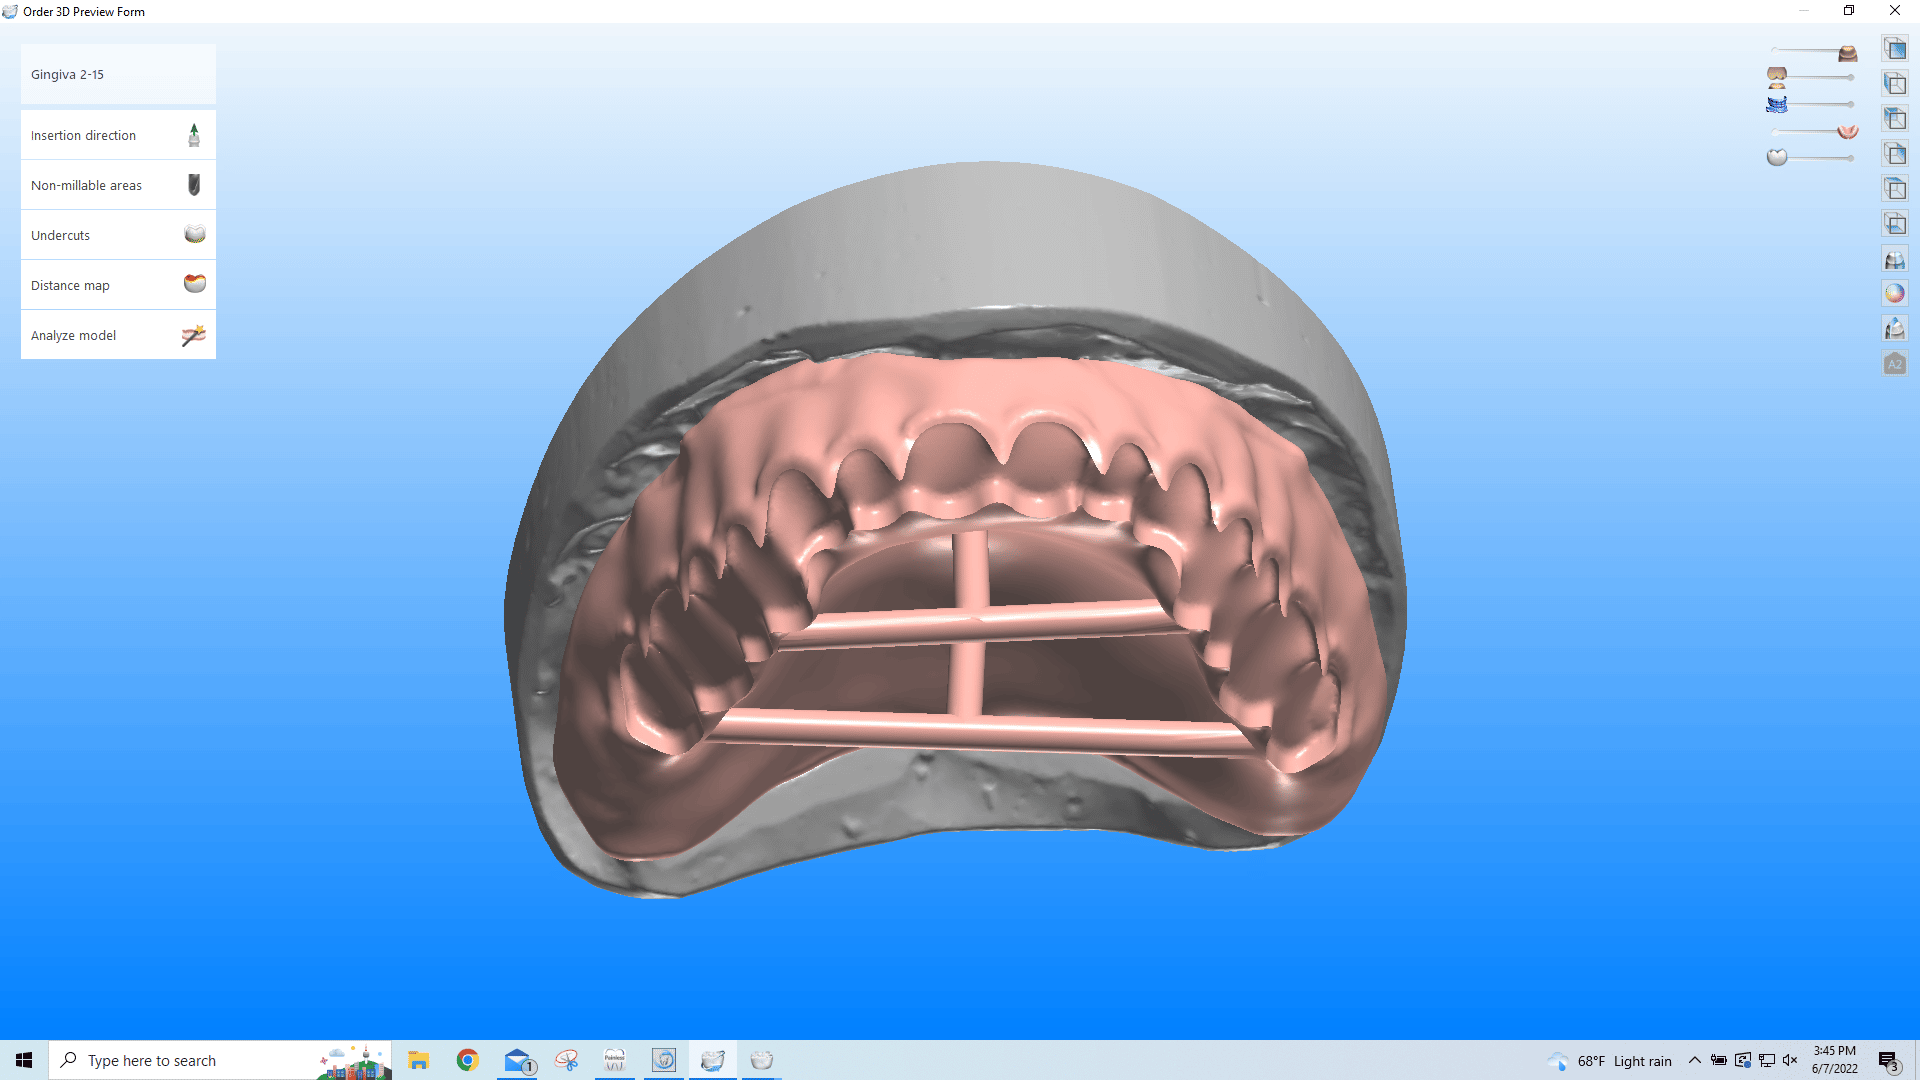Open the Insertion direction tool
Image resolution: width=1920 pixels, height=1080 pixels.
117,134
